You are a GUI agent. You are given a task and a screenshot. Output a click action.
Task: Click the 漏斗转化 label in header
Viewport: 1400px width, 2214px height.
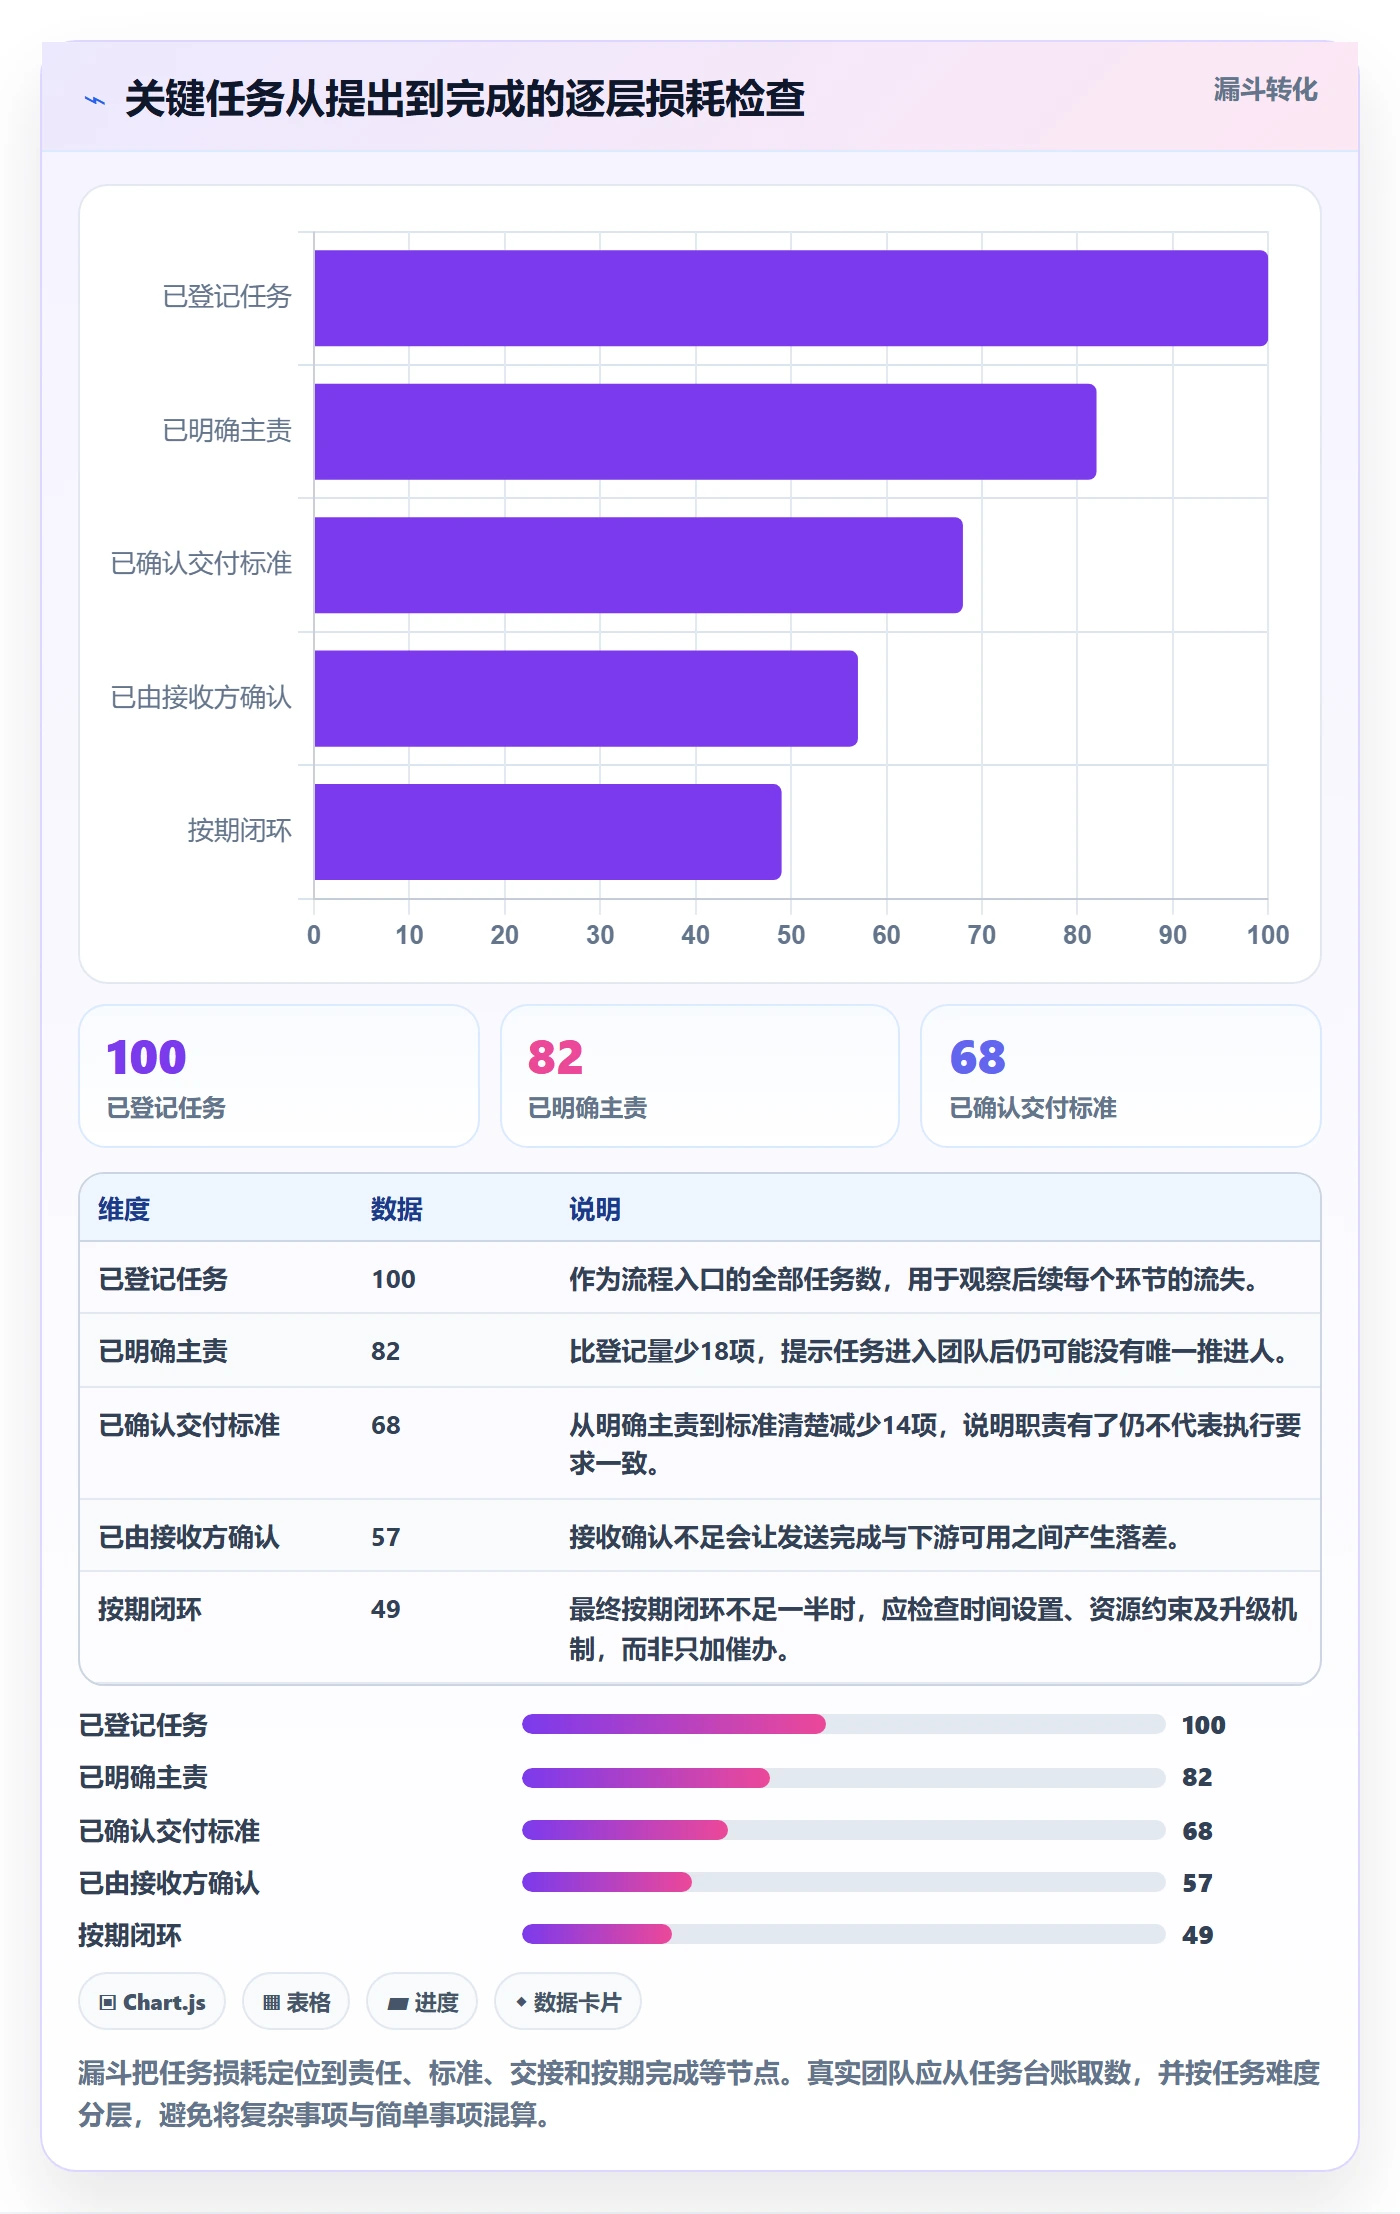1265,90
